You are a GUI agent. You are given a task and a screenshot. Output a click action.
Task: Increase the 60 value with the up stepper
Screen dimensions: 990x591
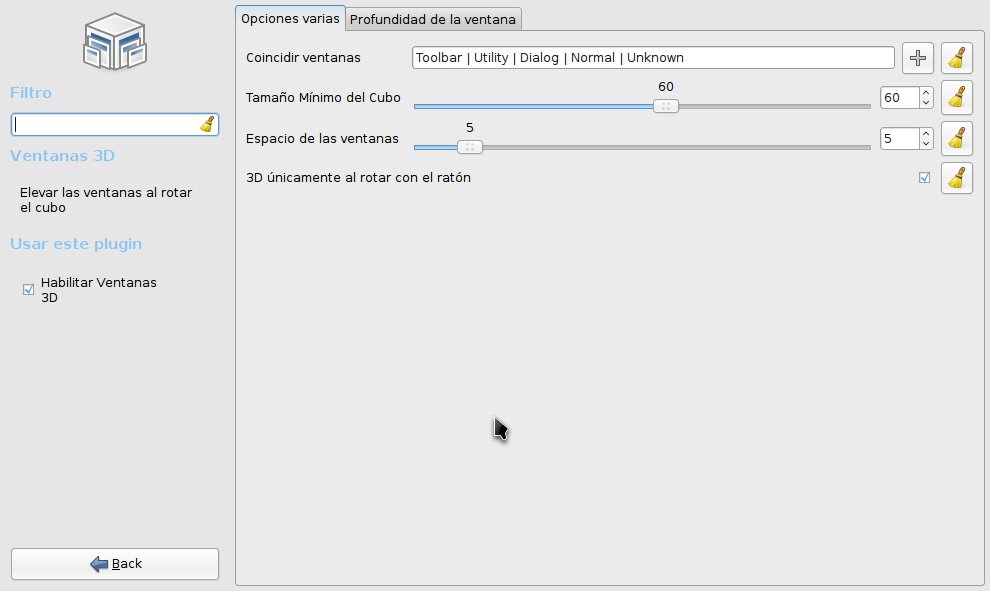924,92
